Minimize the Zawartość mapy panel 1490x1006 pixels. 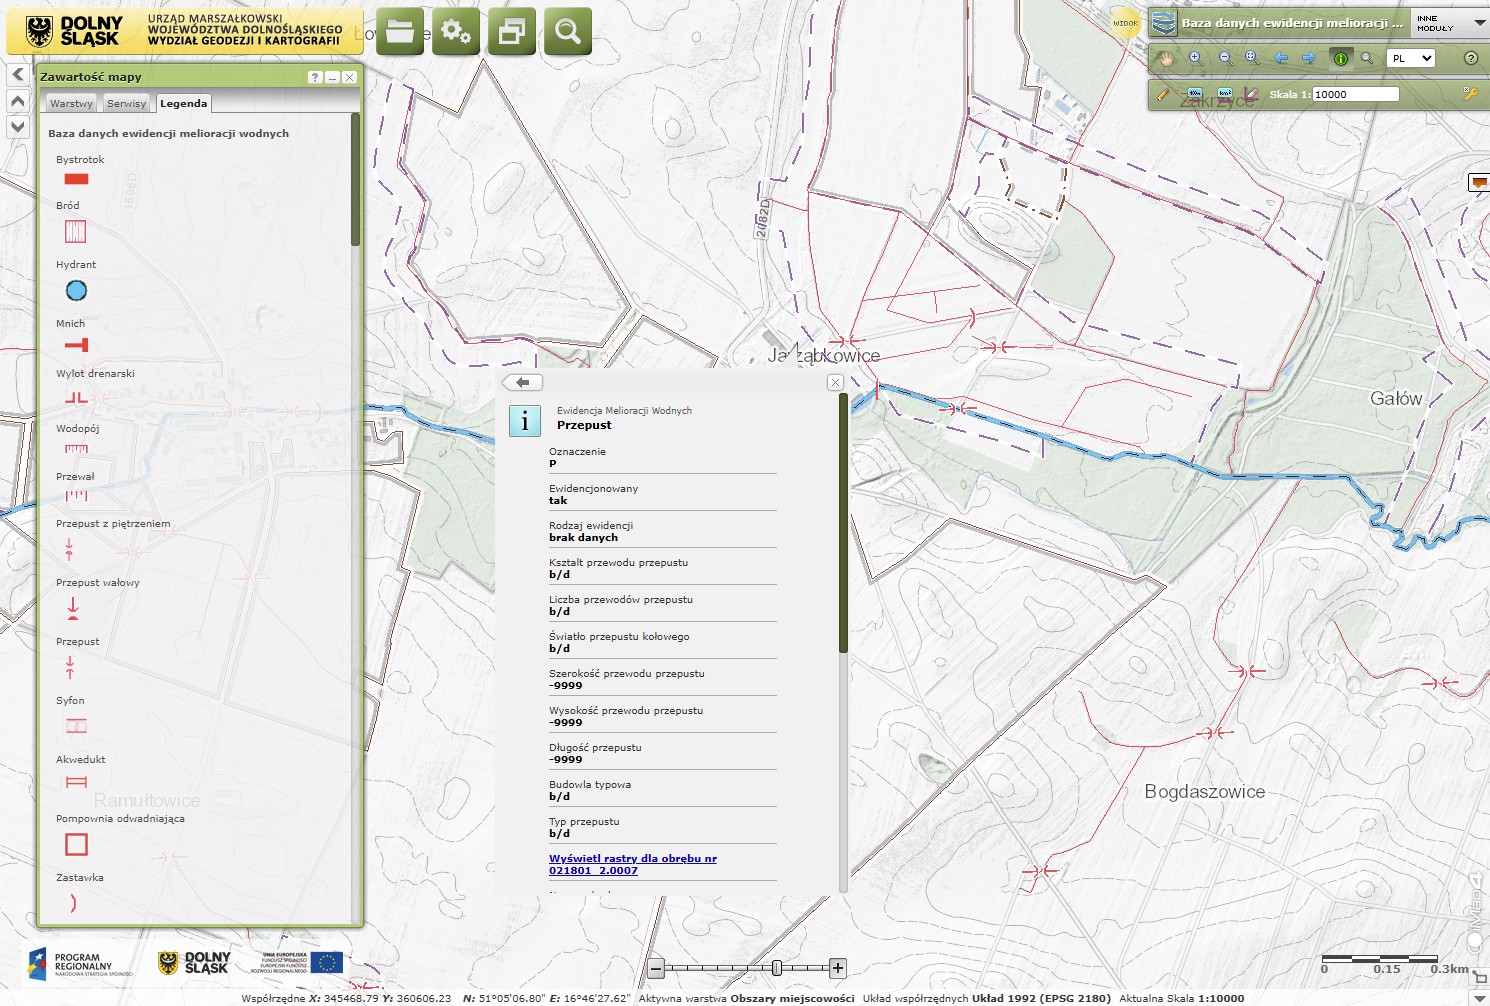pos(332,77)
